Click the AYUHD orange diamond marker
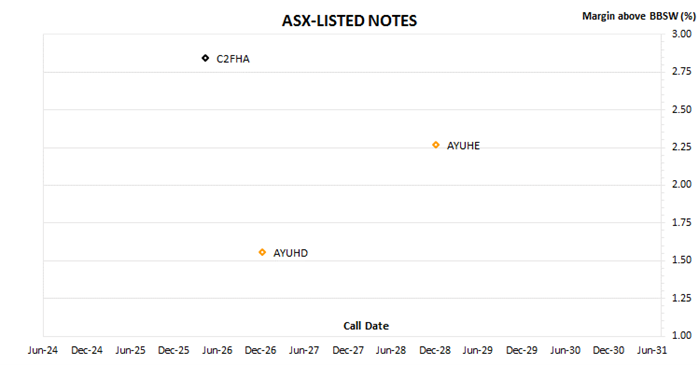 tap(262, 252)
